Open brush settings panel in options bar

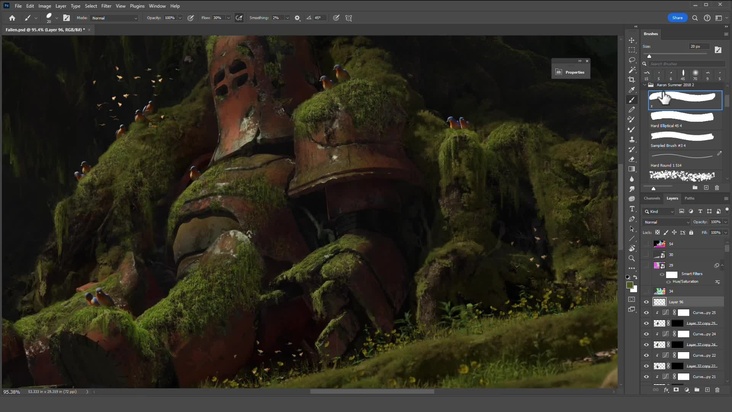click(x=66, y=18)
